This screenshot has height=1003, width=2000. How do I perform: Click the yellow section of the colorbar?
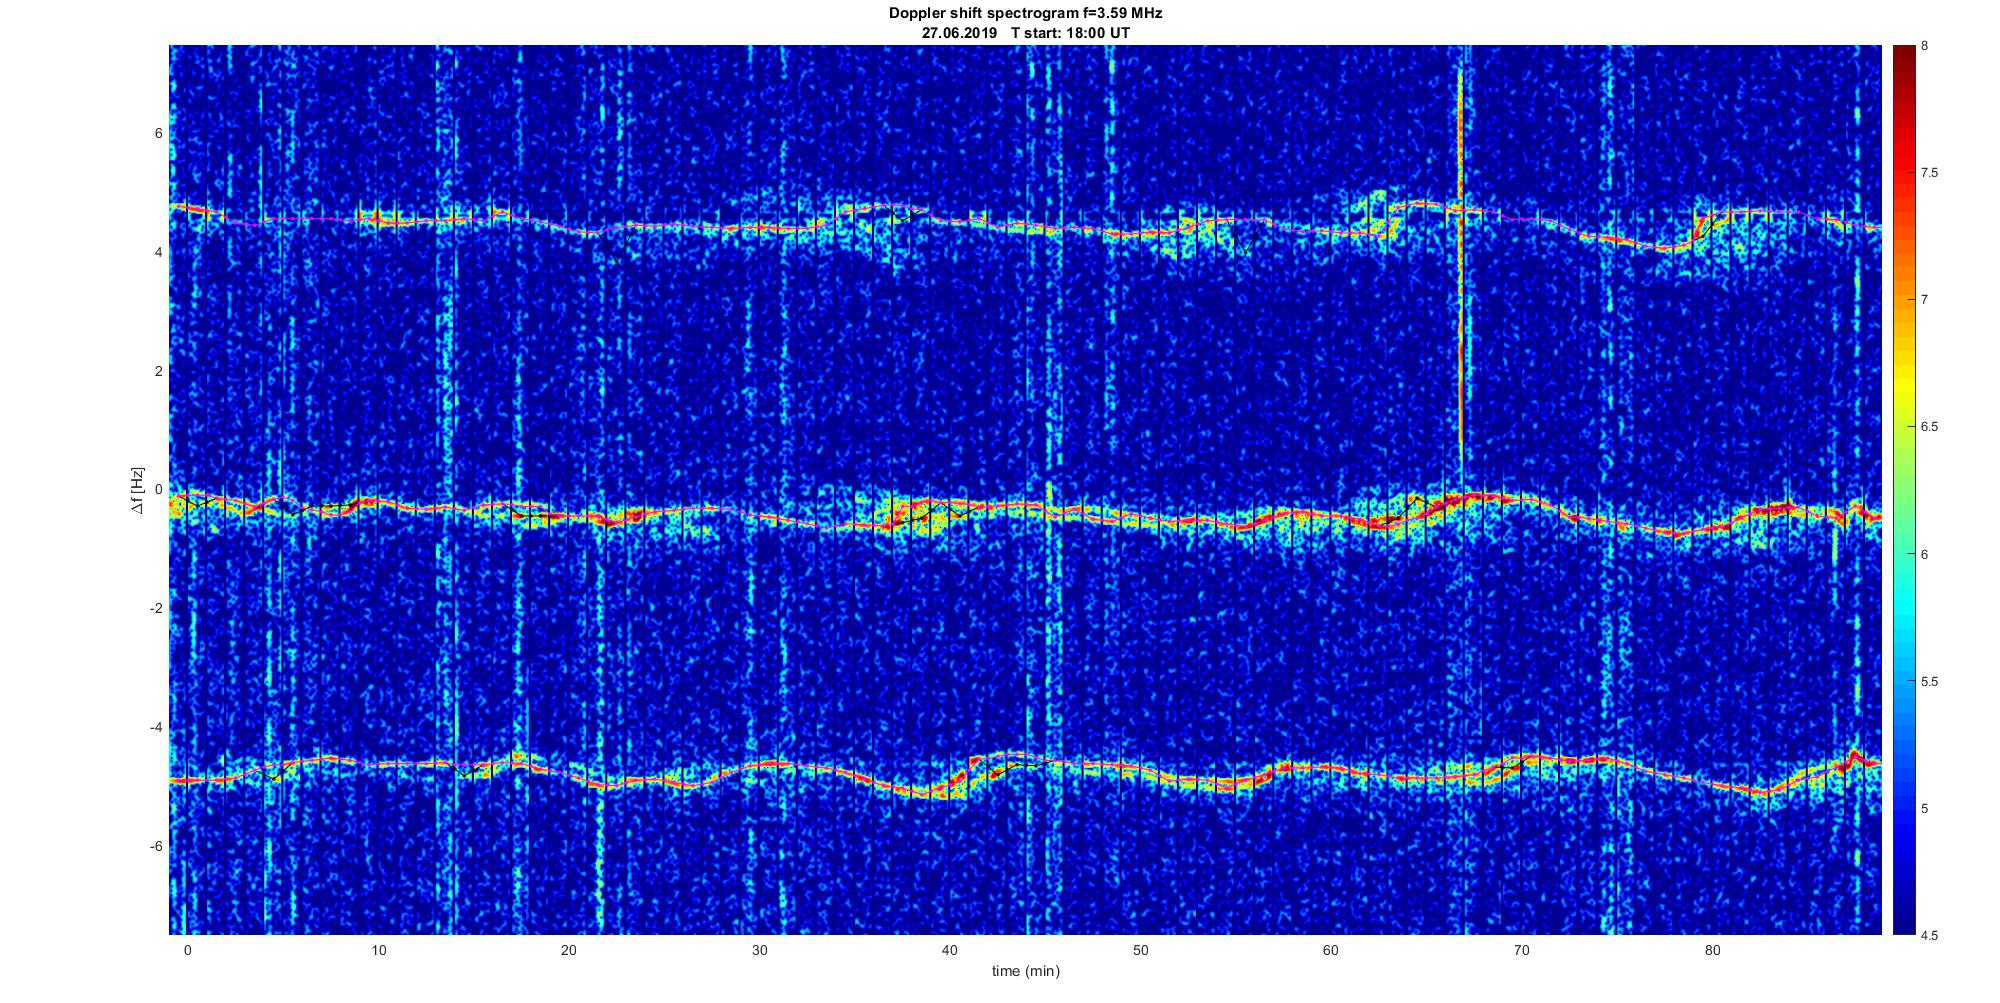(1903, 385)
